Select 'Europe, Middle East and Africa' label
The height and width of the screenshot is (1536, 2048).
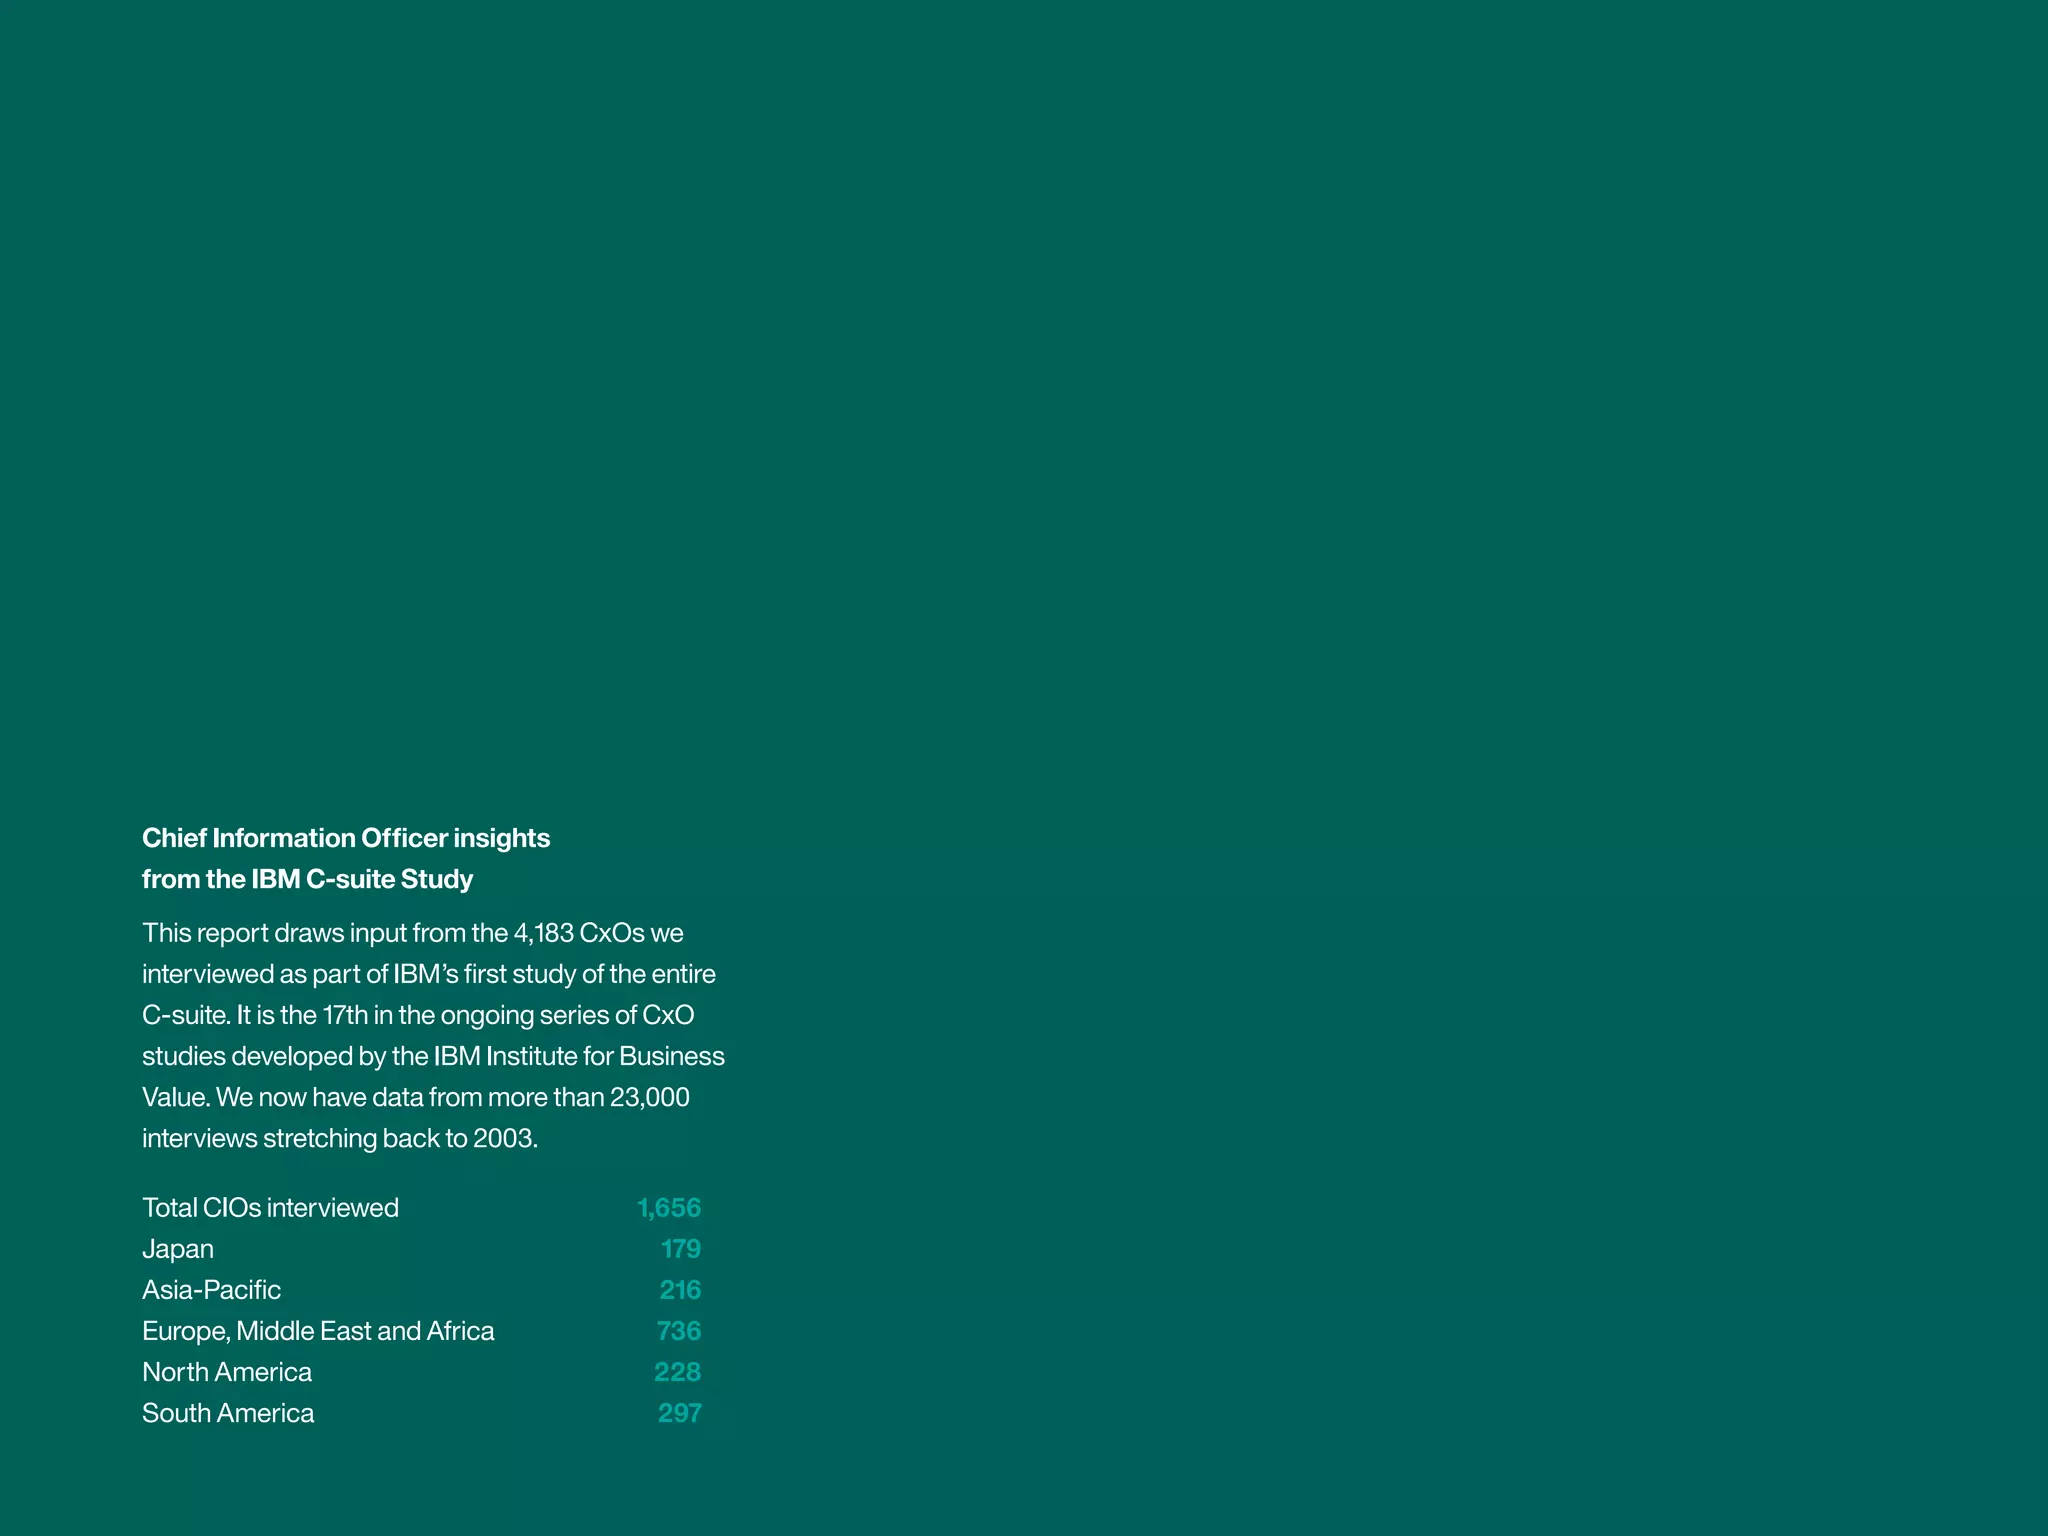point(318,1331)
